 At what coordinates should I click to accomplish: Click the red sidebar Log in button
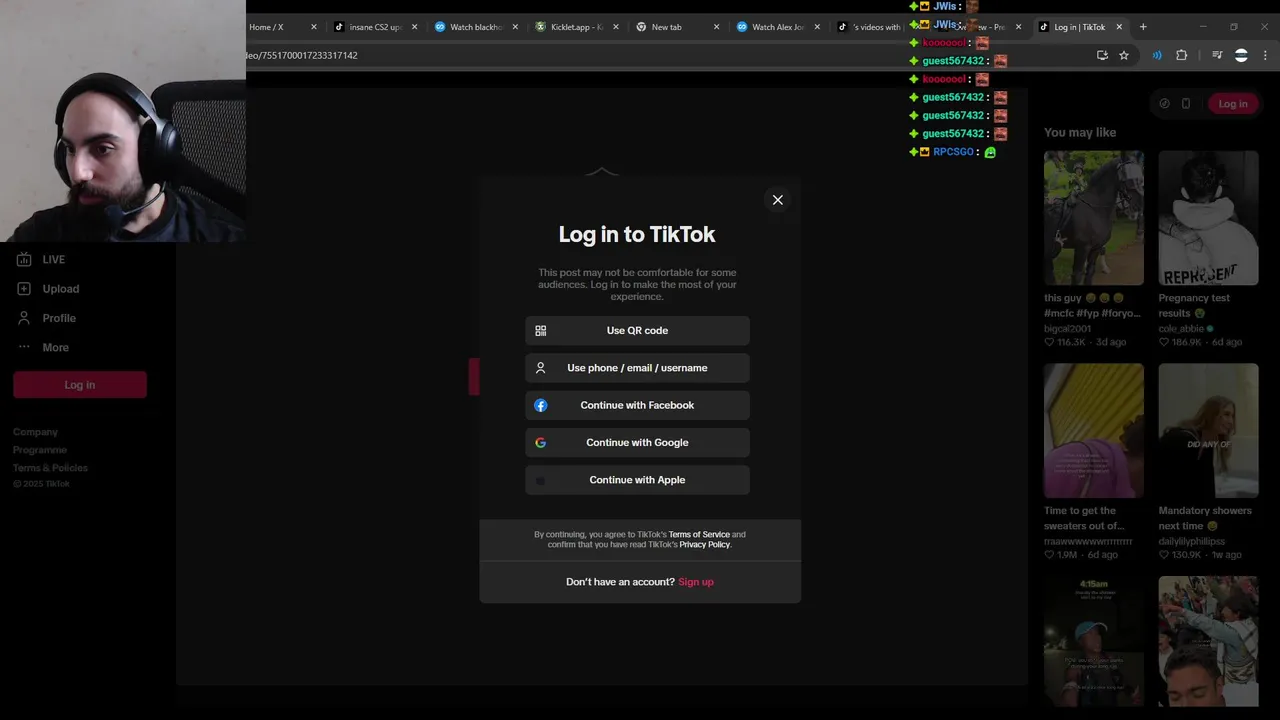click(x=80, y=385)
